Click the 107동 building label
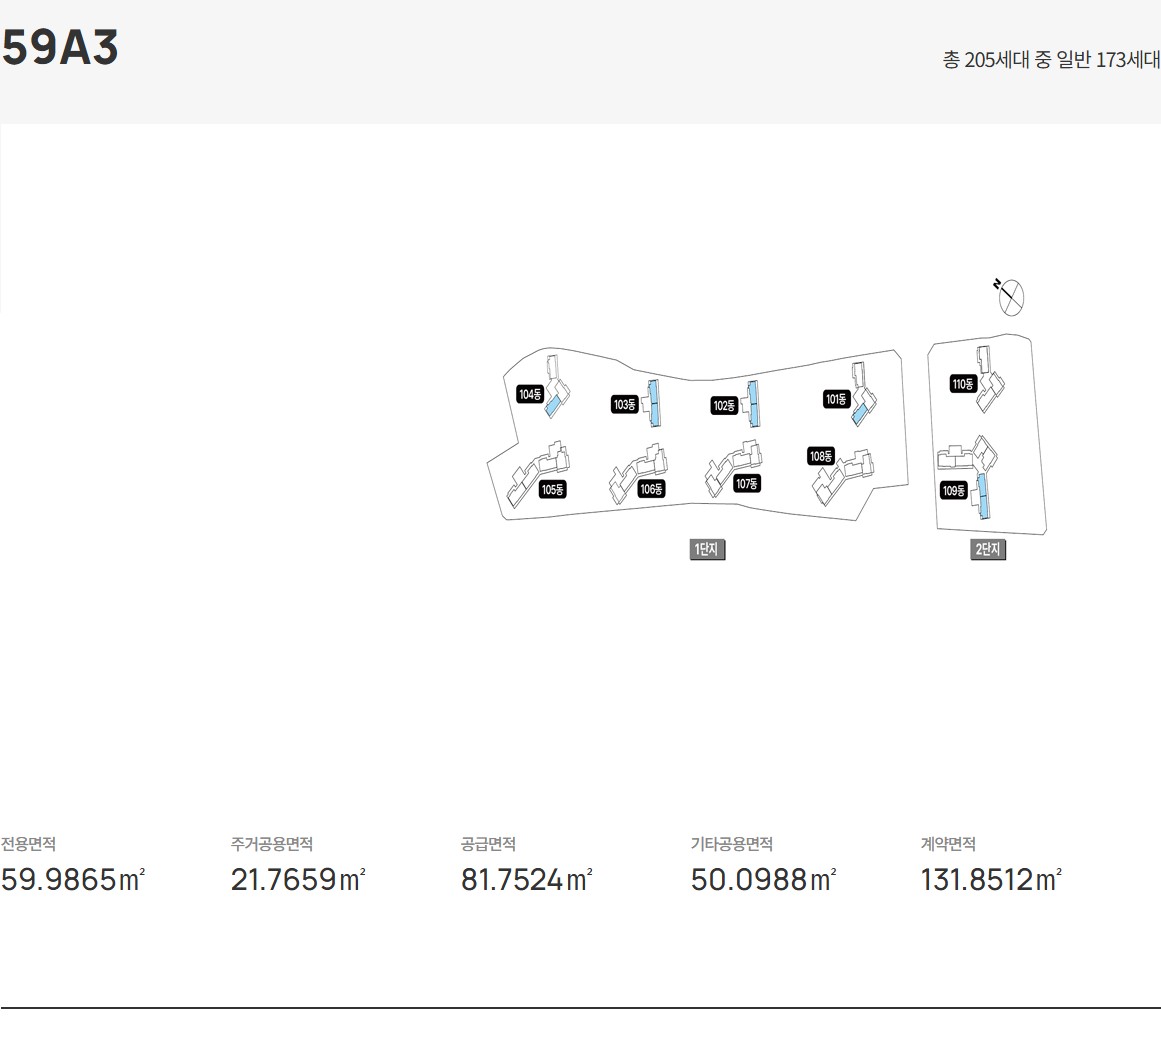 (x=746, y=484)
